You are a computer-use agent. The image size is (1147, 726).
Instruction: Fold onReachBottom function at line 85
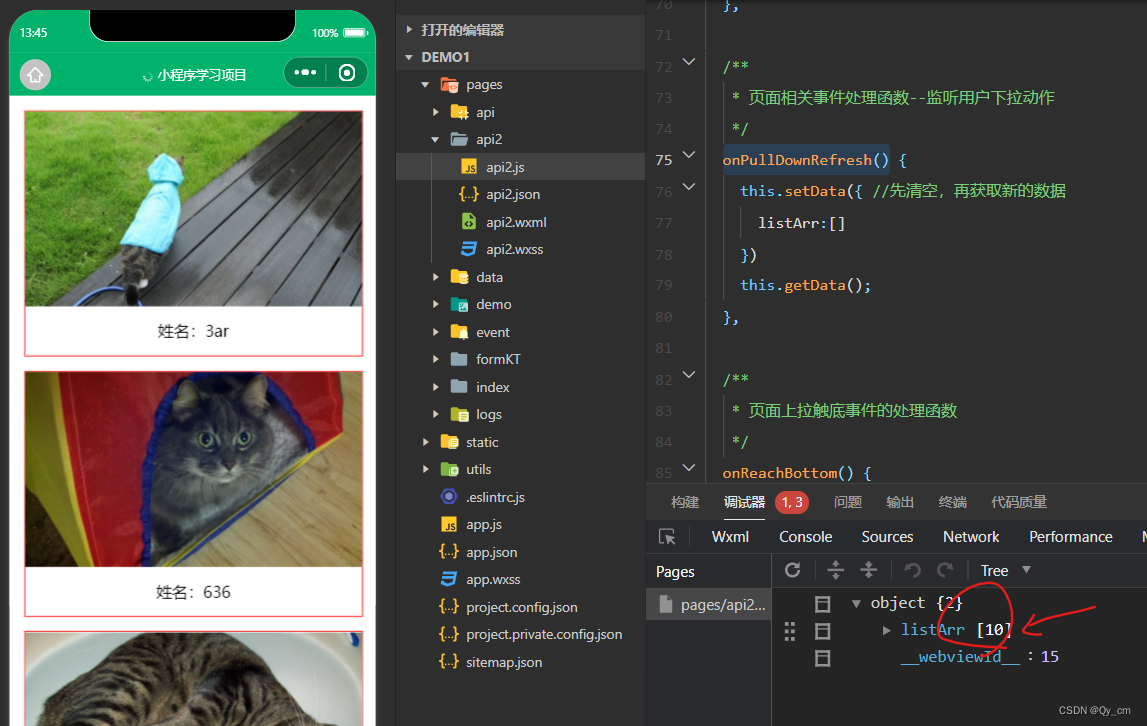[688, 467]
